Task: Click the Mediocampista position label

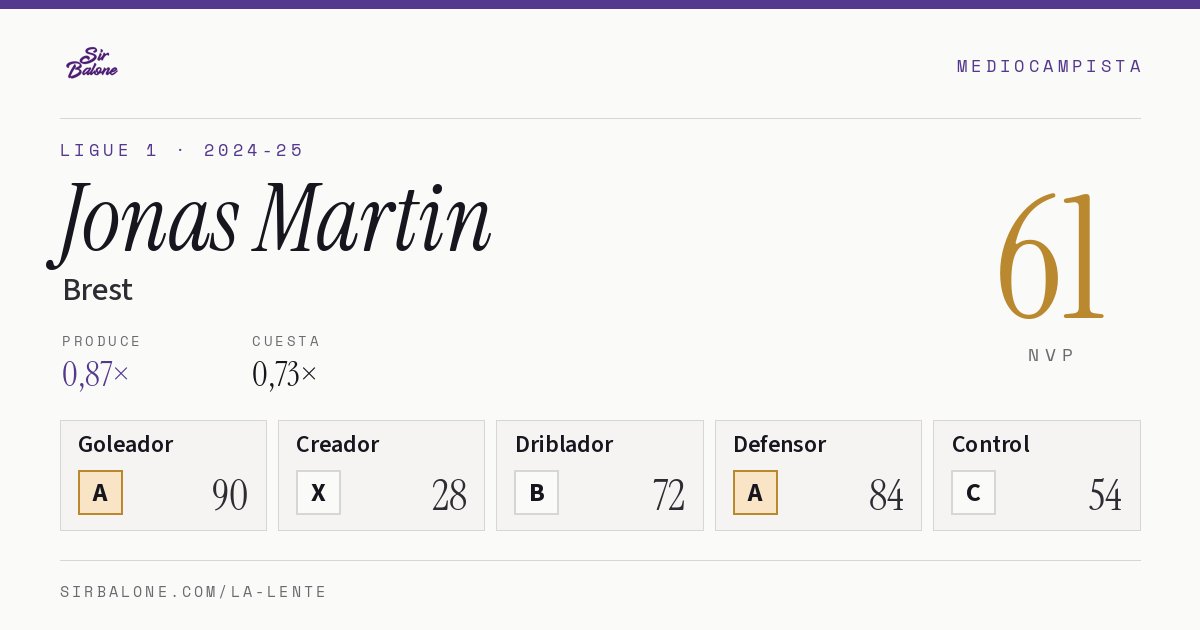Action: click(x=1049, y=66)
